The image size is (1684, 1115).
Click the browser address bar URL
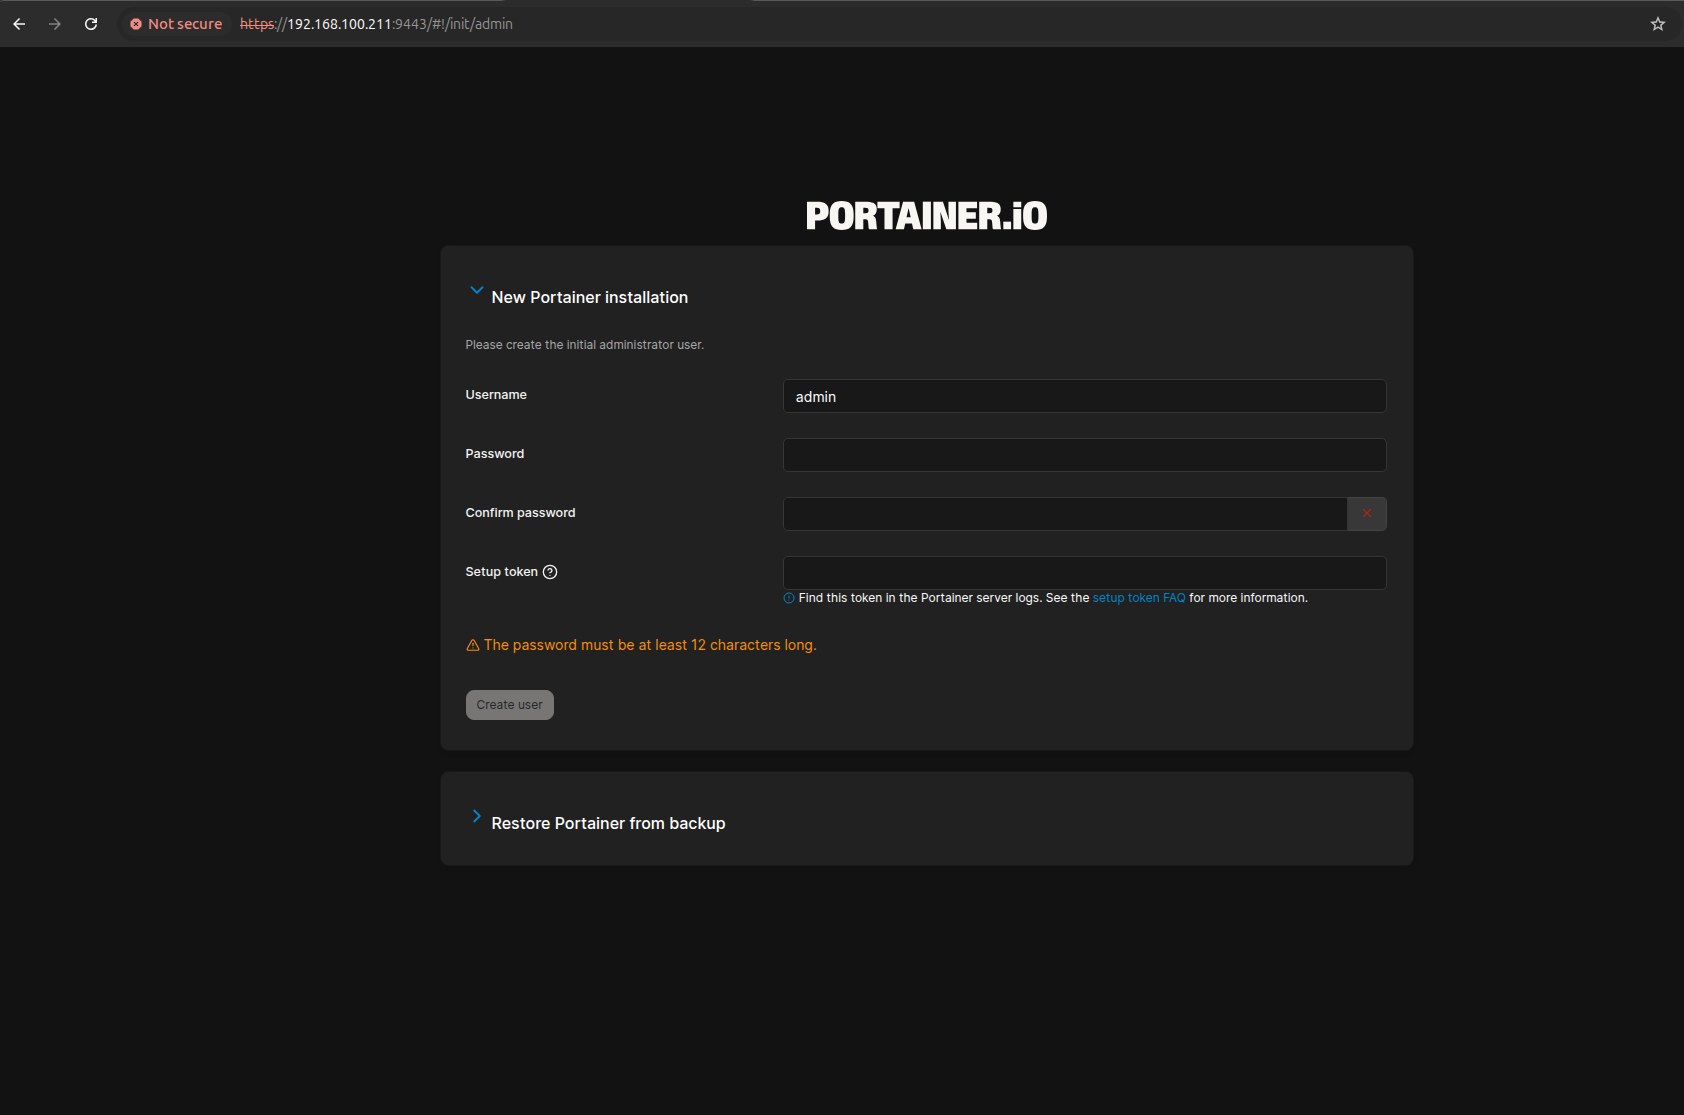coord(376,24)
